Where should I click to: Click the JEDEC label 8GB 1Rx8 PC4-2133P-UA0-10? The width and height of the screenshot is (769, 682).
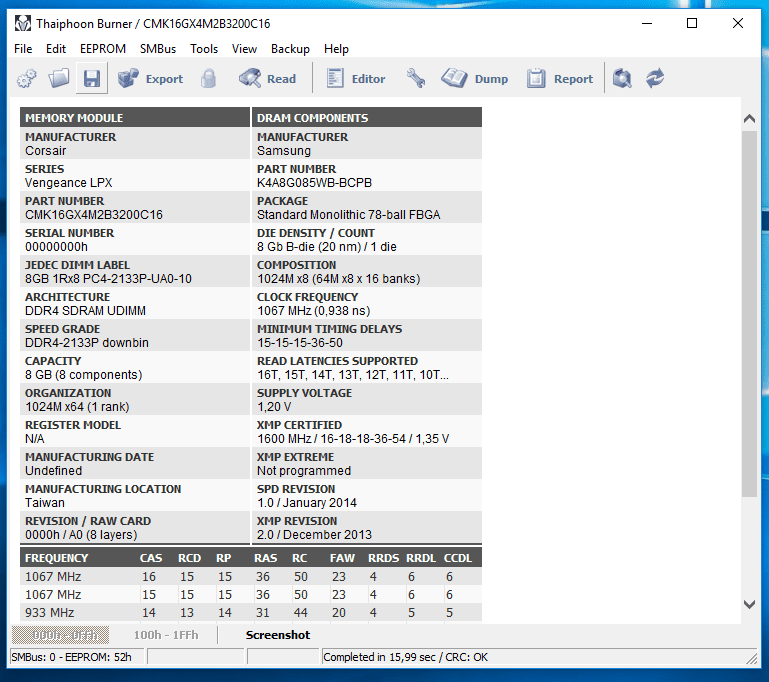pos(108,279)
